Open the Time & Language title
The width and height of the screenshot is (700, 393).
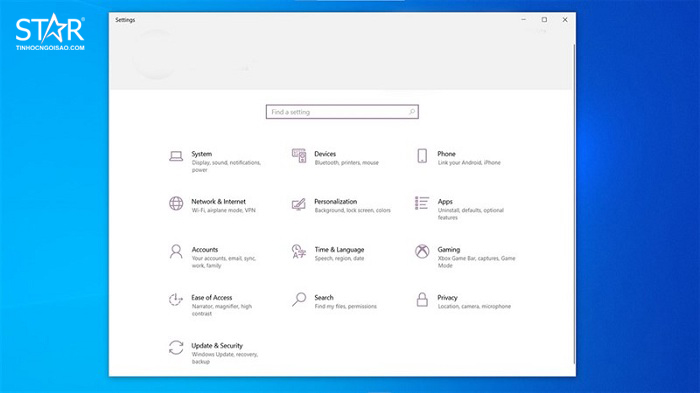pyautogui.click(x=339, y=250)
